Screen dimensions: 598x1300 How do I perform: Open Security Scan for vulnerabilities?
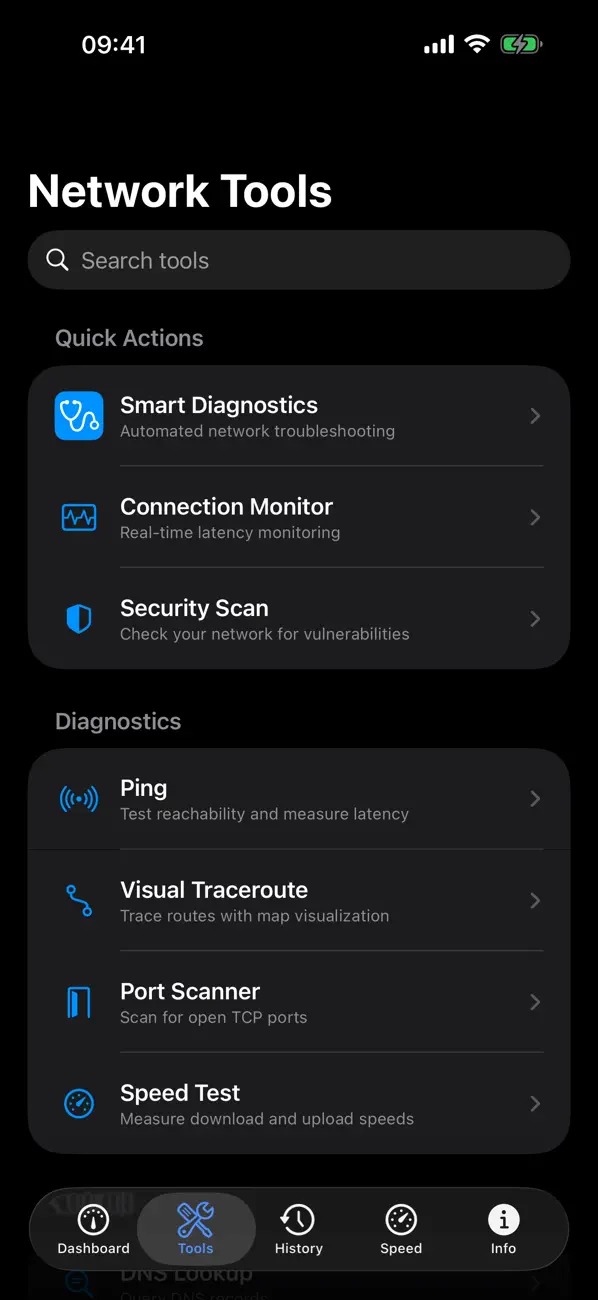[299, 618]
